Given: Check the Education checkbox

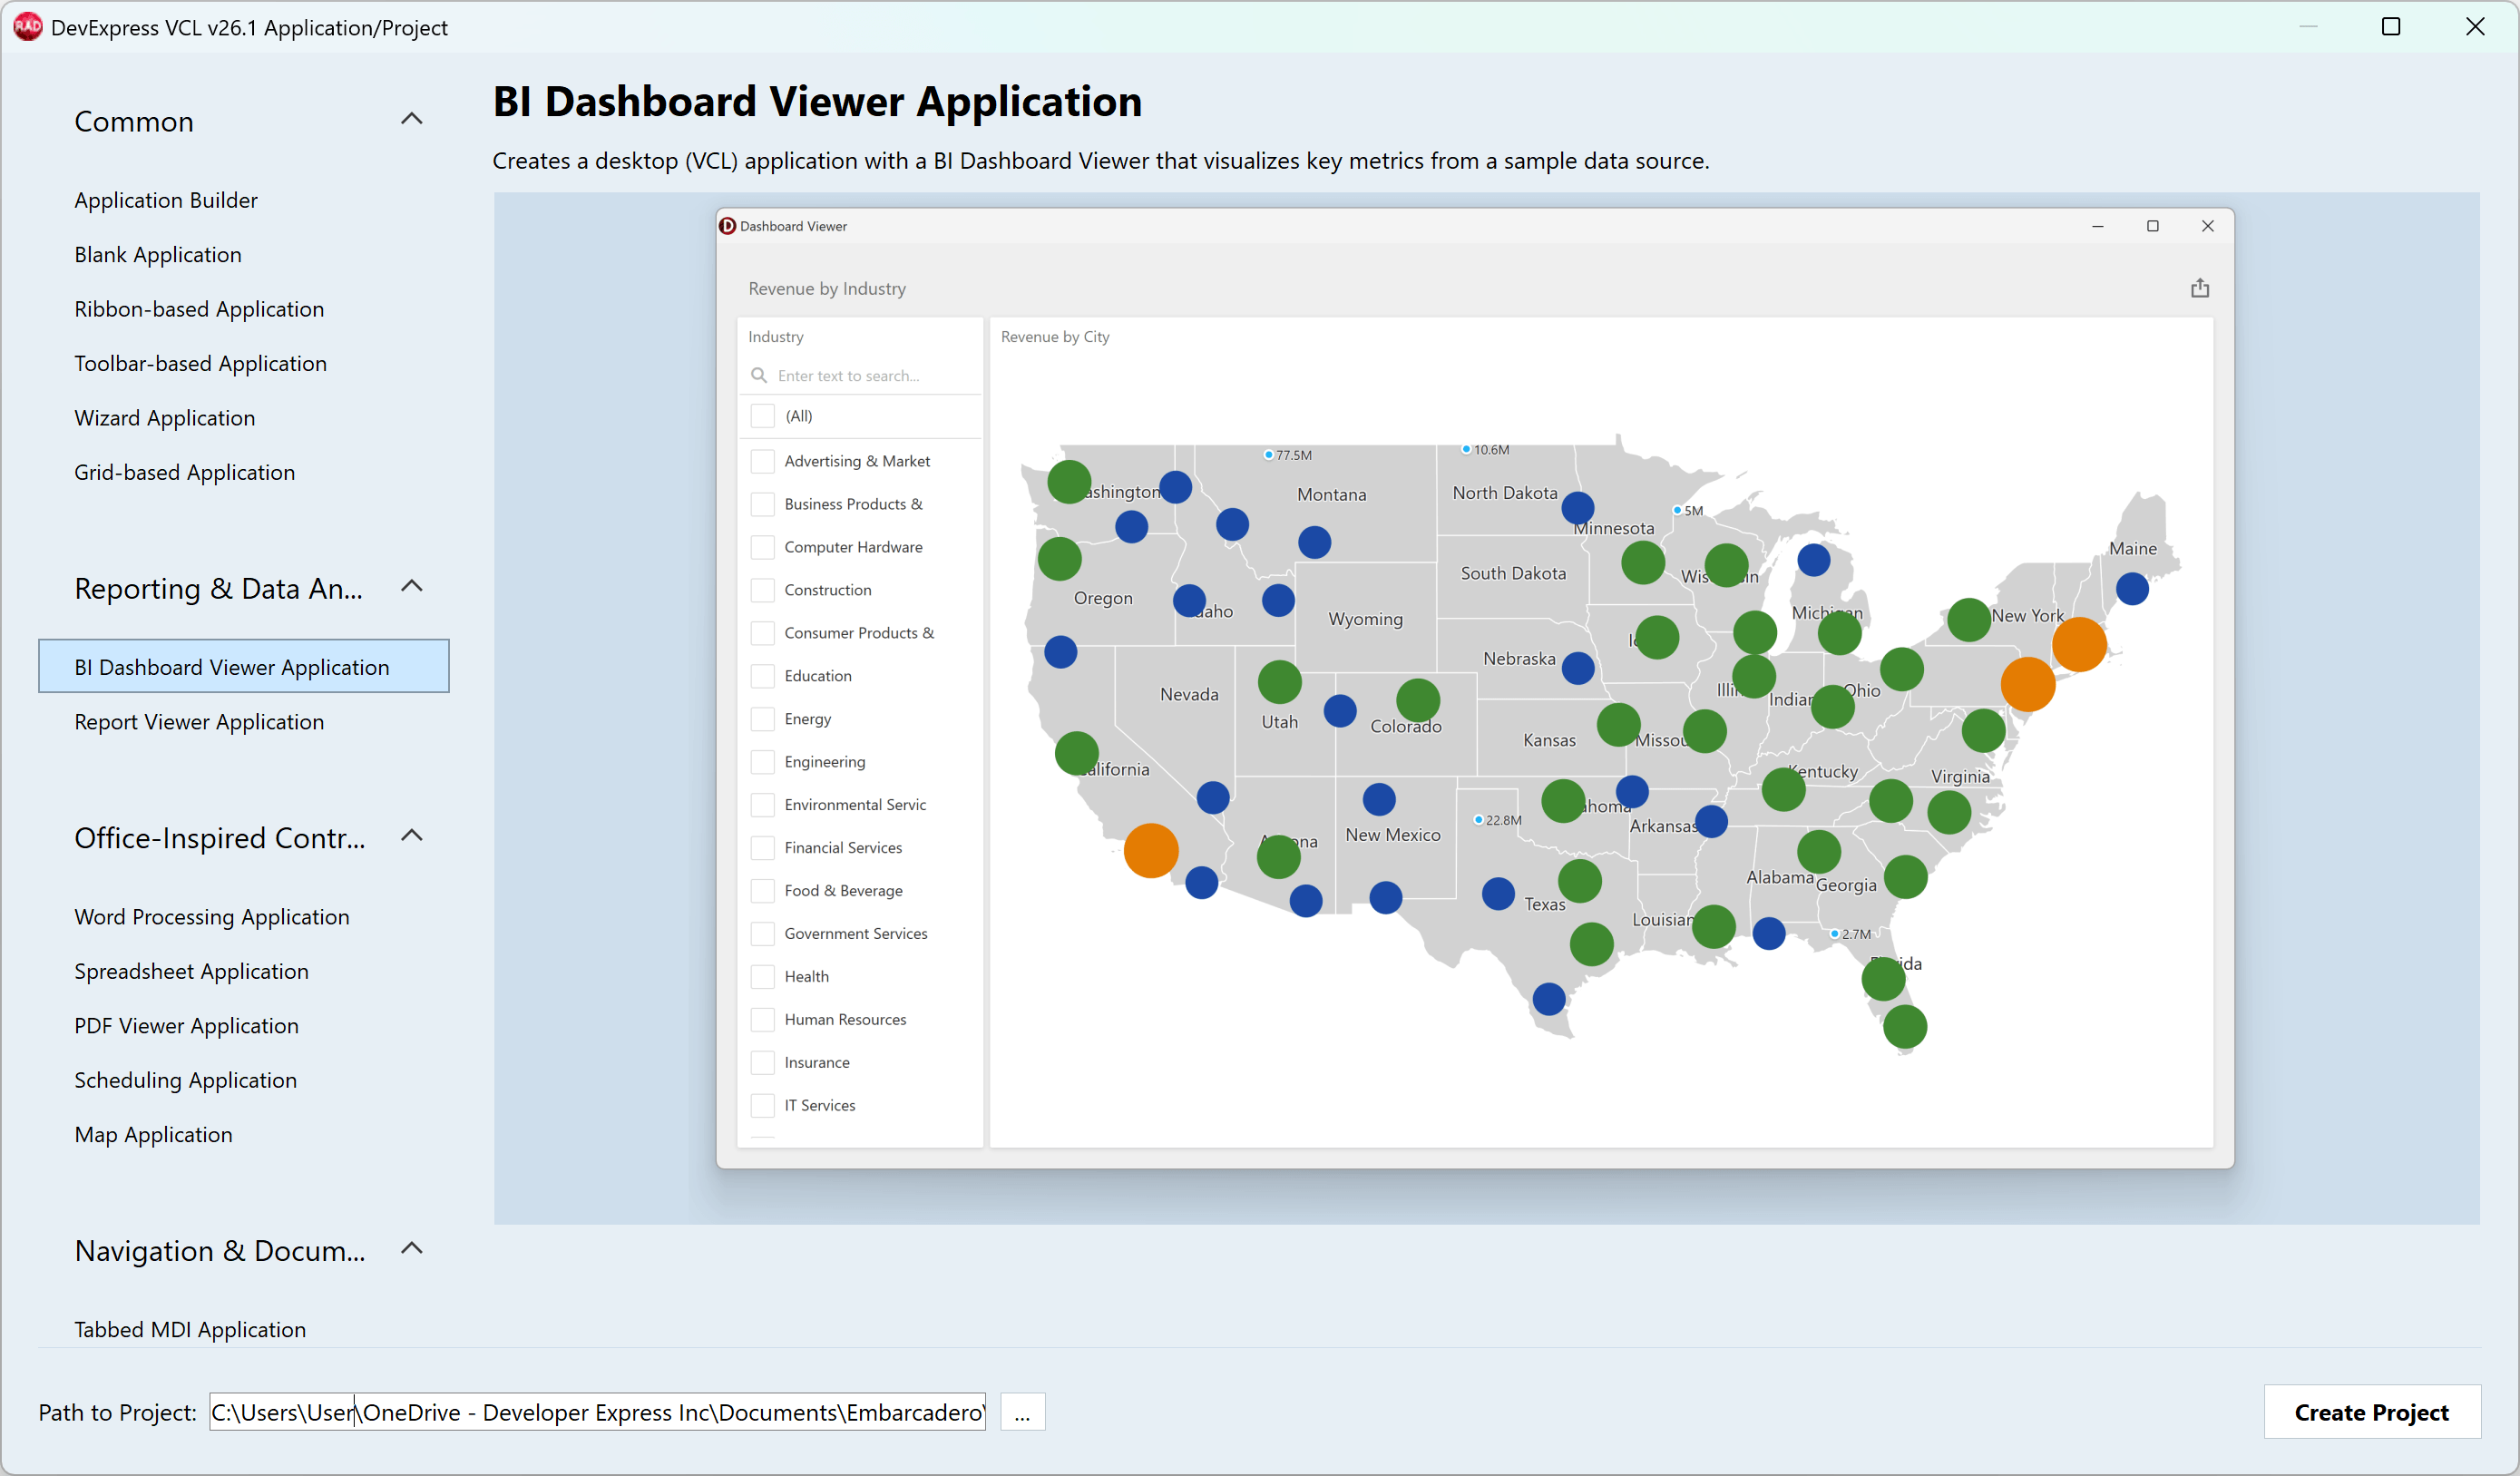Looking at the screenshot, I should tap(762, 676).
